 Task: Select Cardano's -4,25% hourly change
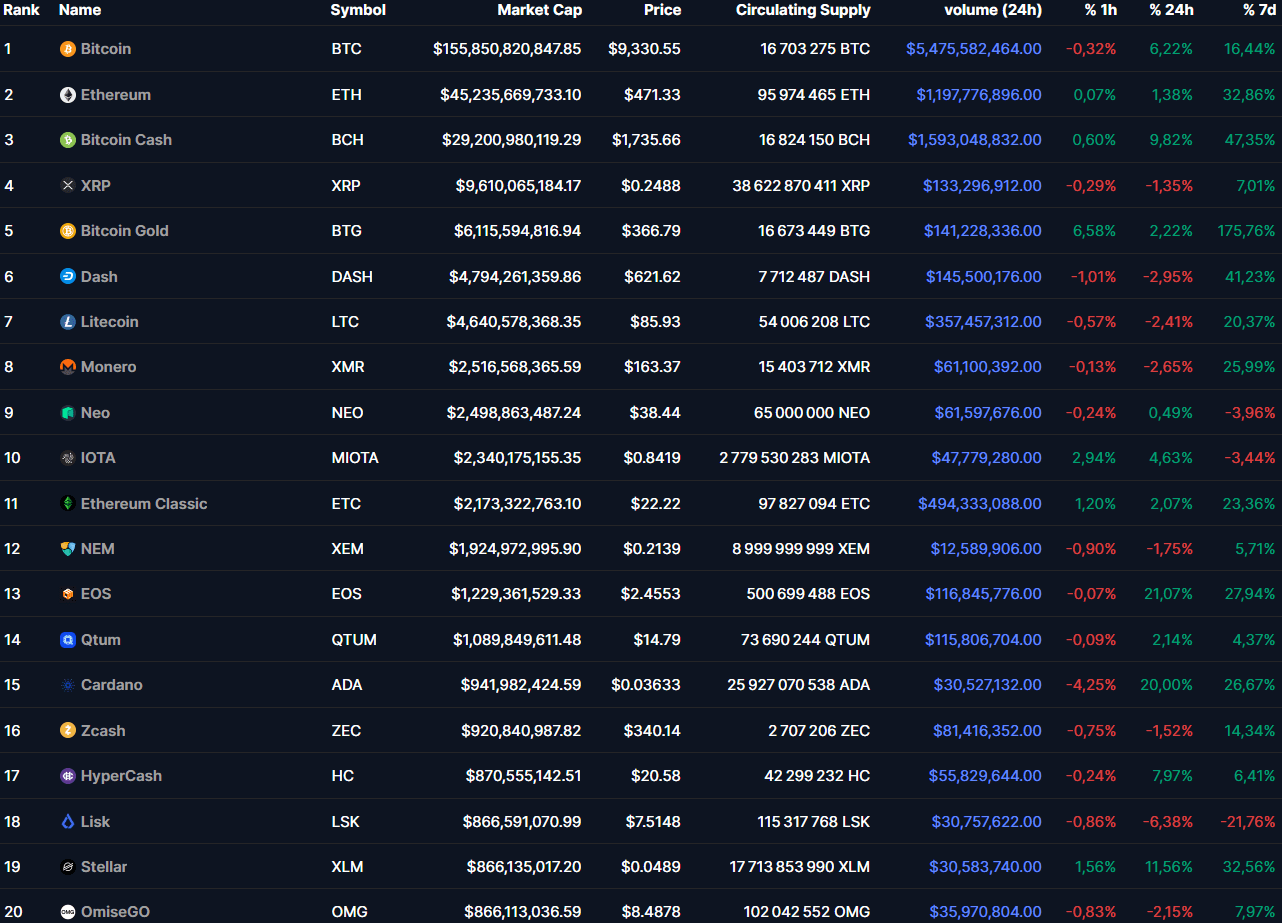(1091, 685)
